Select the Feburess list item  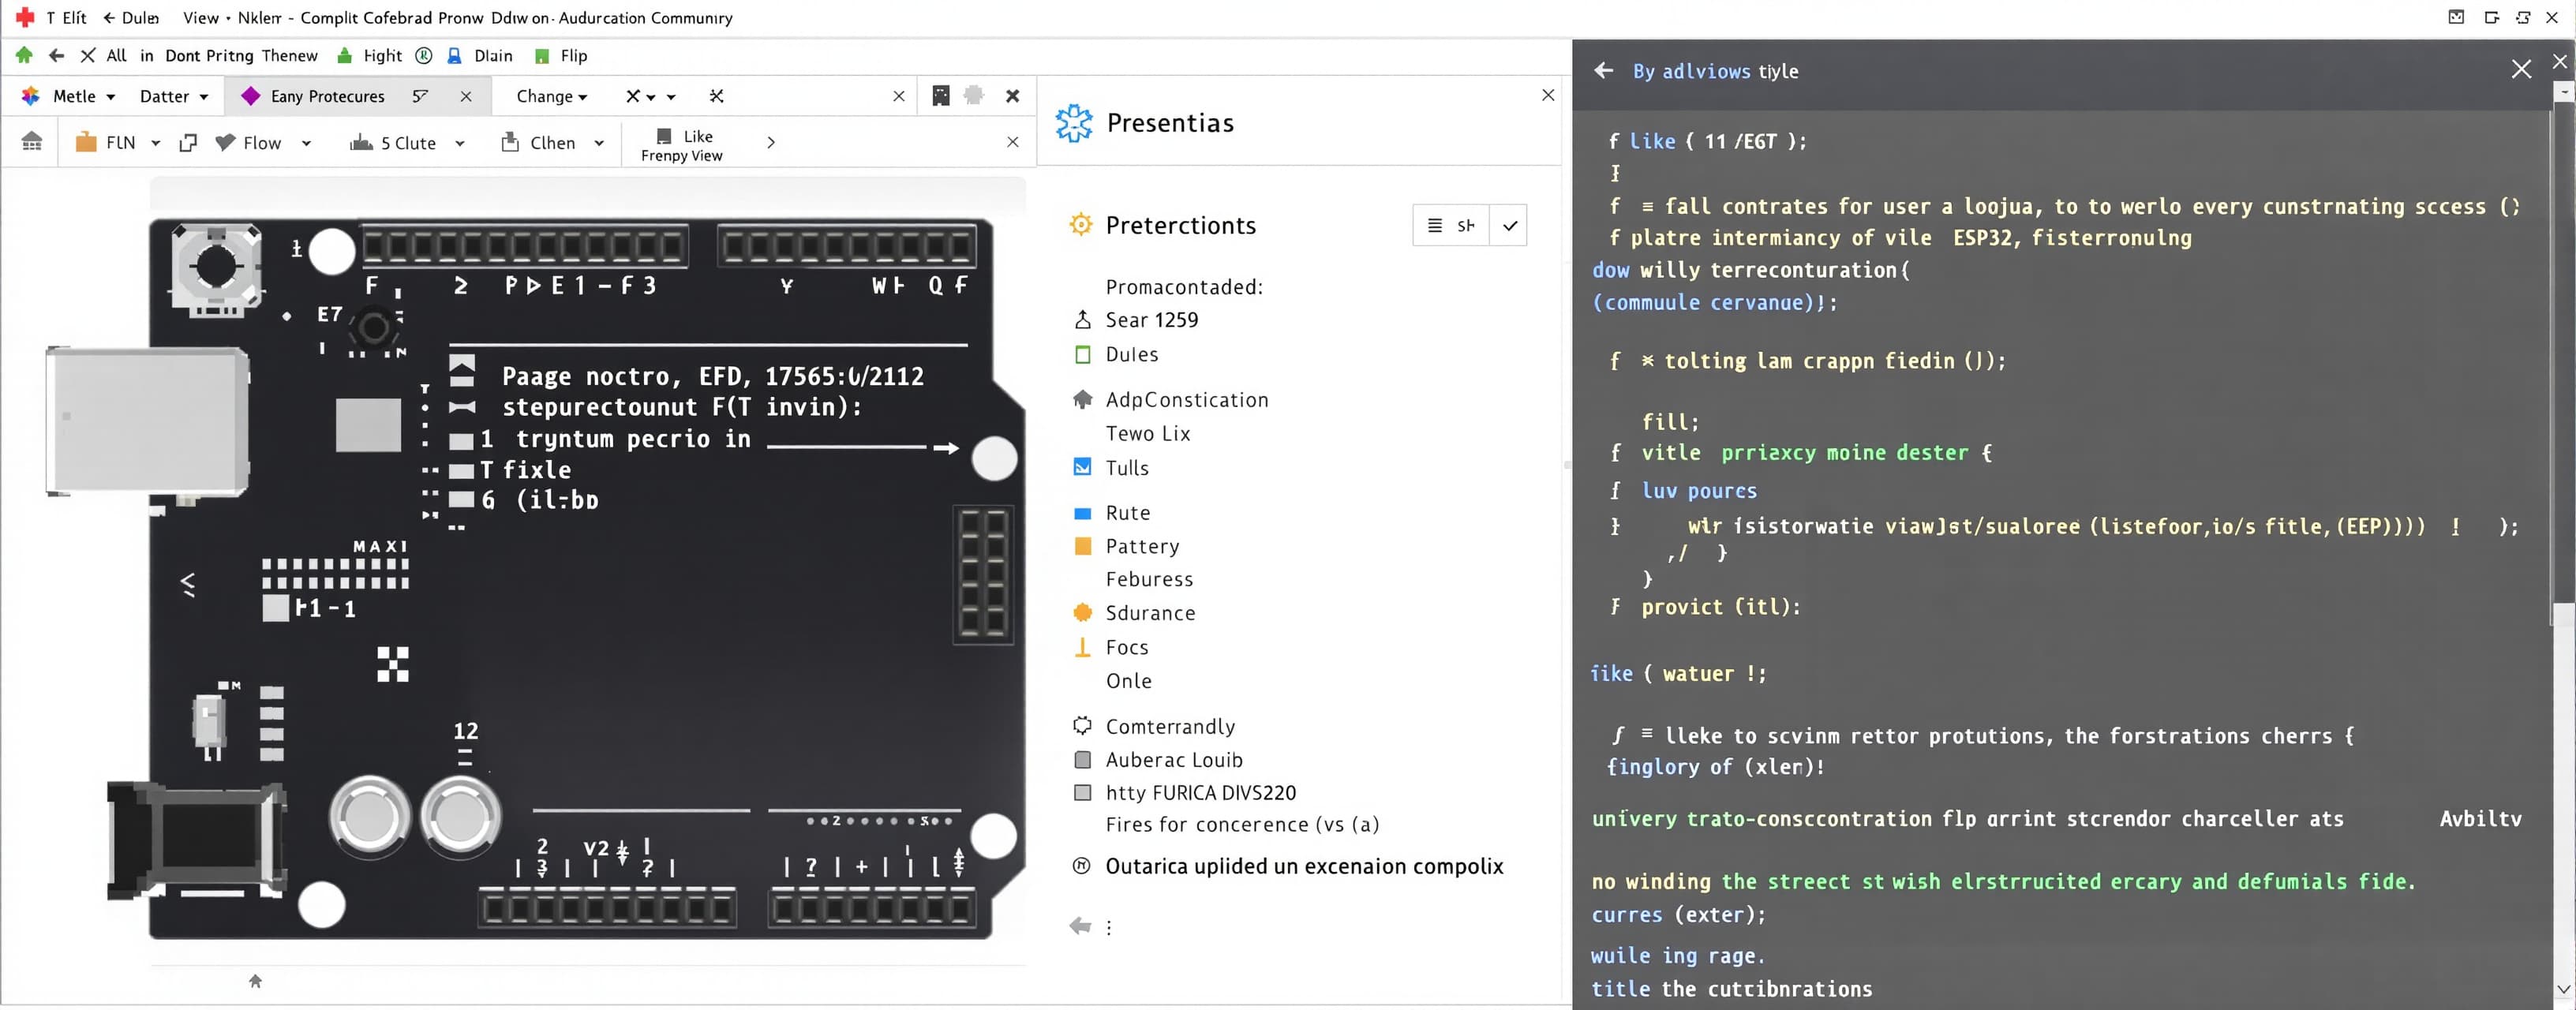tap(1149, 579)
